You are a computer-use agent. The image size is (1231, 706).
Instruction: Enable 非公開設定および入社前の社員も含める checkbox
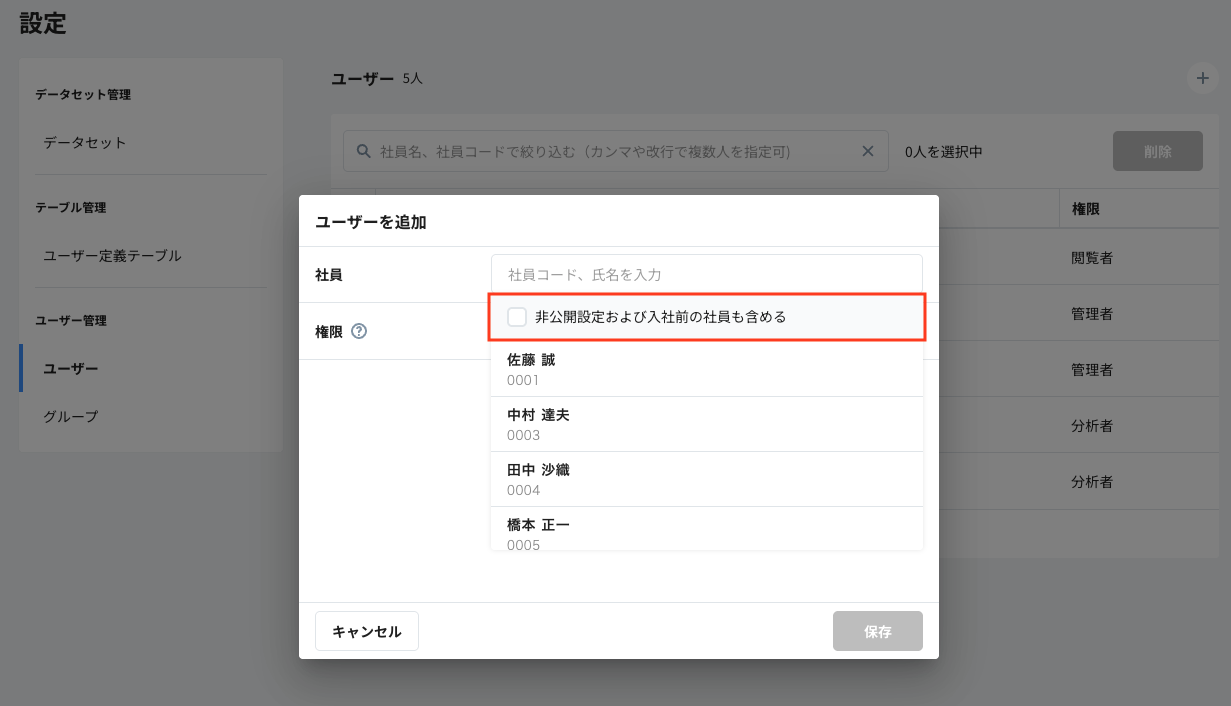pyautogui.click(x=517, y=317)
